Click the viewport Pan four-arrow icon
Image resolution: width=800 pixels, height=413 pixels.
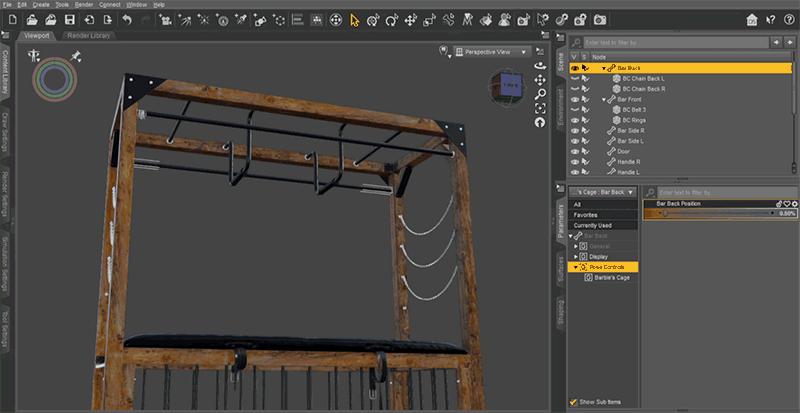(540, 80)
